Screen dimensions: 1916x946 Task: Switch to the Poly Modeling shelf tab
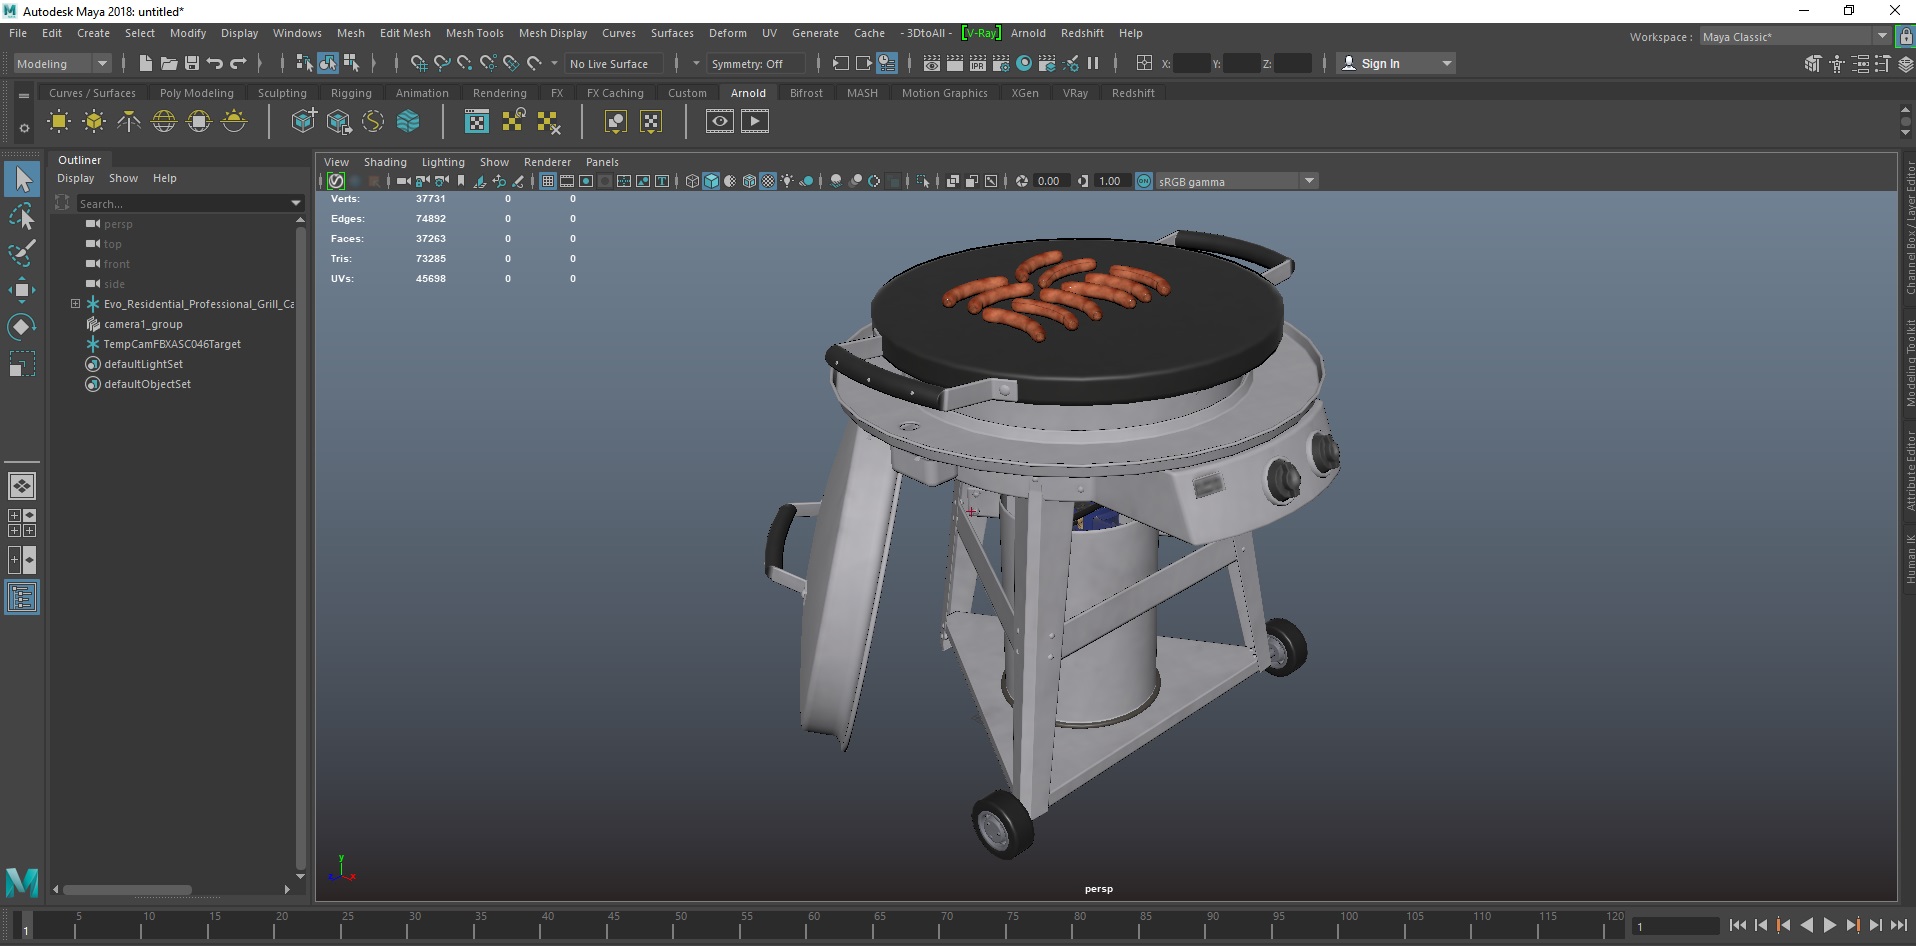[x=196, y=93]
